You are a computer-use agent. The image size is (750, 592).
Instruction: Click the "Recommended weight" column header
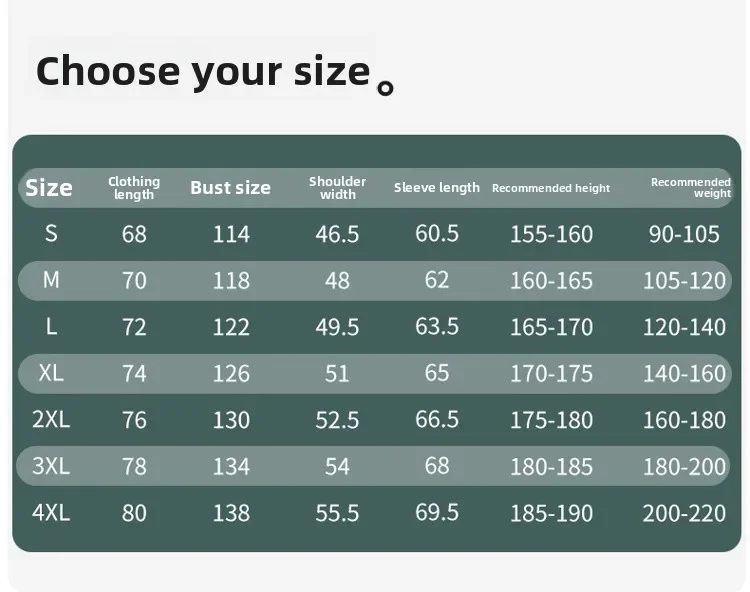[691, 188]
